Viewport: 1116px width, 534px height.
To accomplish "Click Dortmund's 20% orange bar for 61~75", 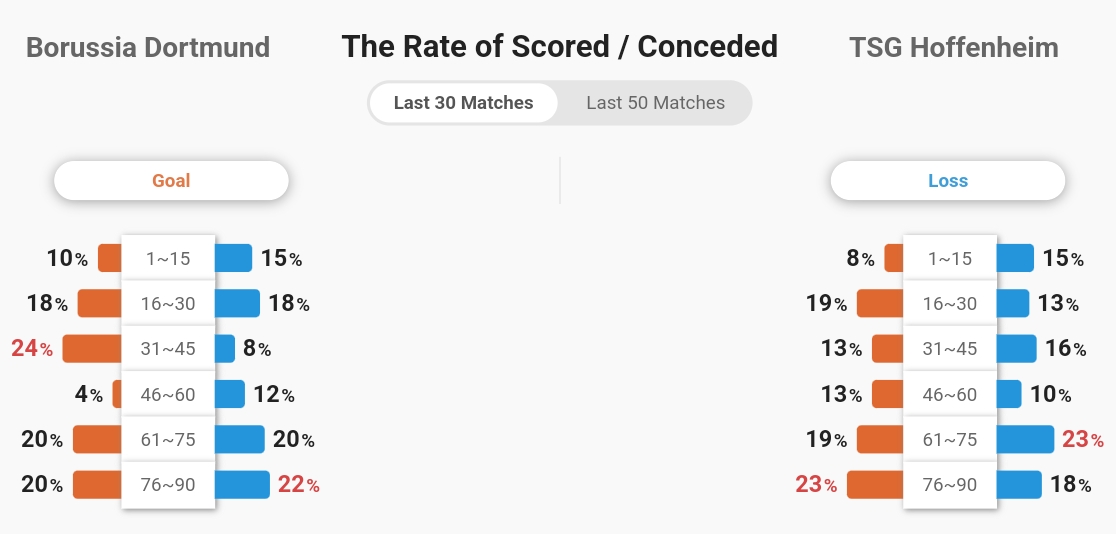I will 97,439.
